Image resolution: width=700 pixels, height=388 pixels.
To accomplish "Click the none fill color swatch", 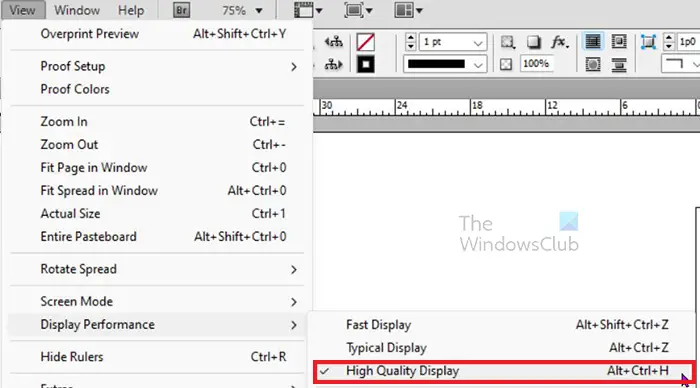I will [x=366, y=42].
